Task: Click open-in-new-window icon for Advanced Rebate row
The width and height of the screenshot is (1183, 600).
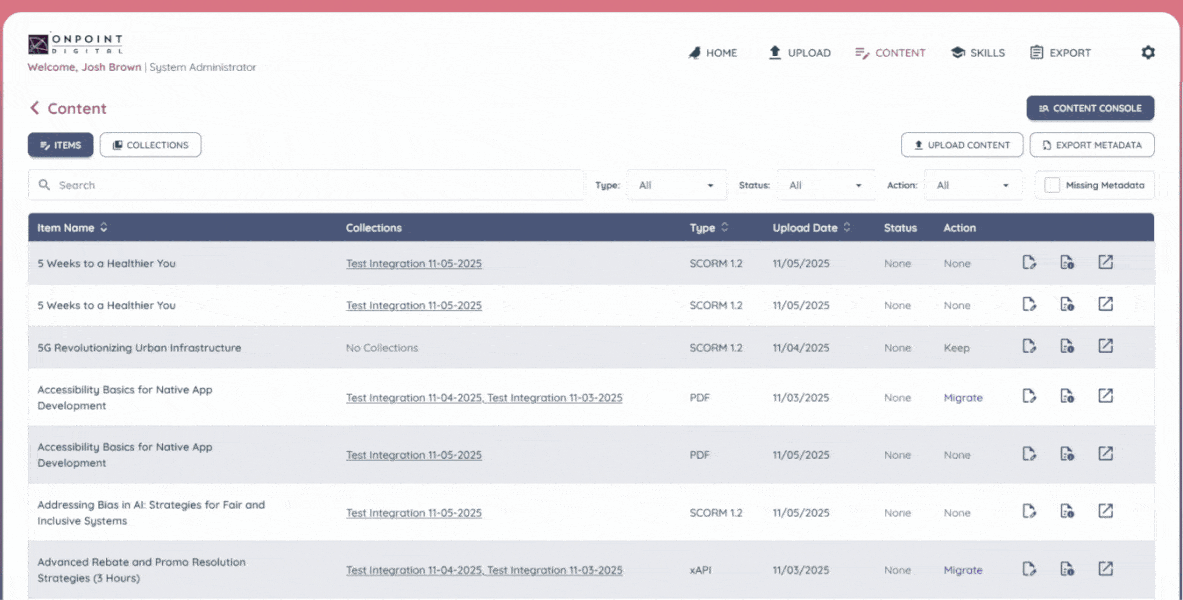Action: (1105, 569)
